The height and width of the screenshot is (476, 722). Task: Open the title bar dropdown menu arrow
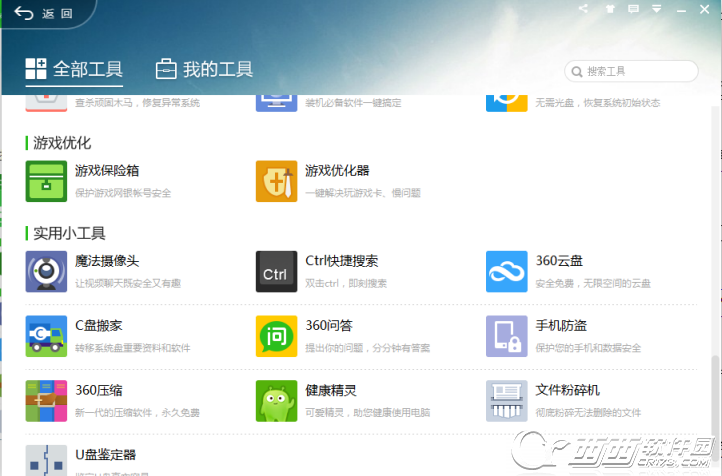tap(657, 9)
